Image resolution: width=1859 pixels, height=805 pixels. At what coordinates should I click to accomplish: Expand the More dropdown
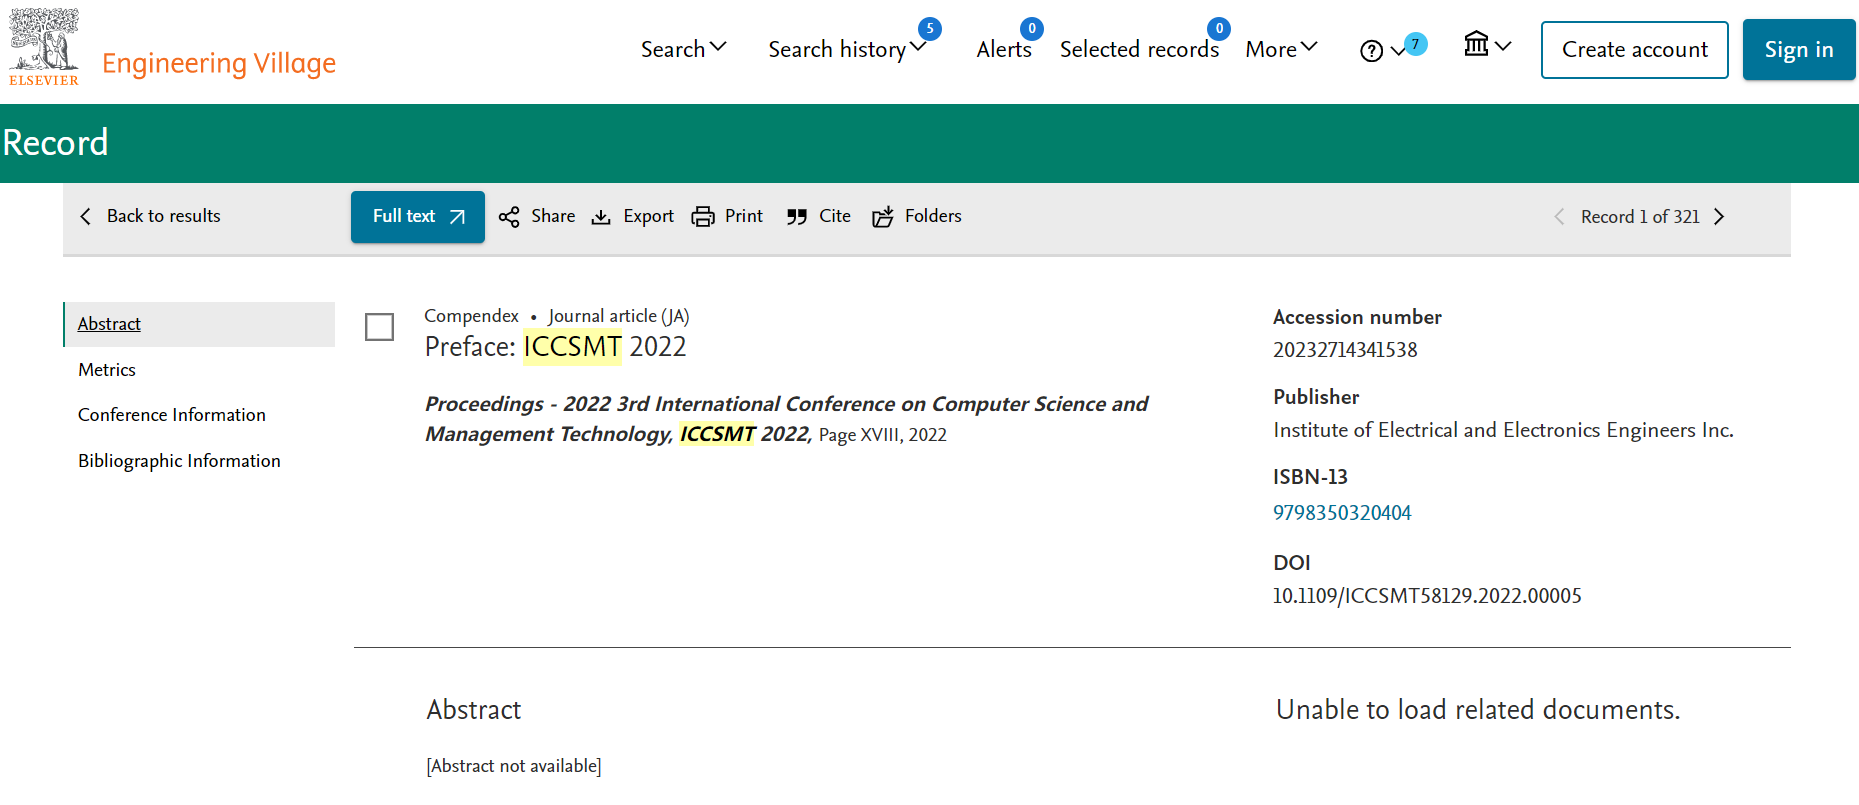coord(1281,49)
